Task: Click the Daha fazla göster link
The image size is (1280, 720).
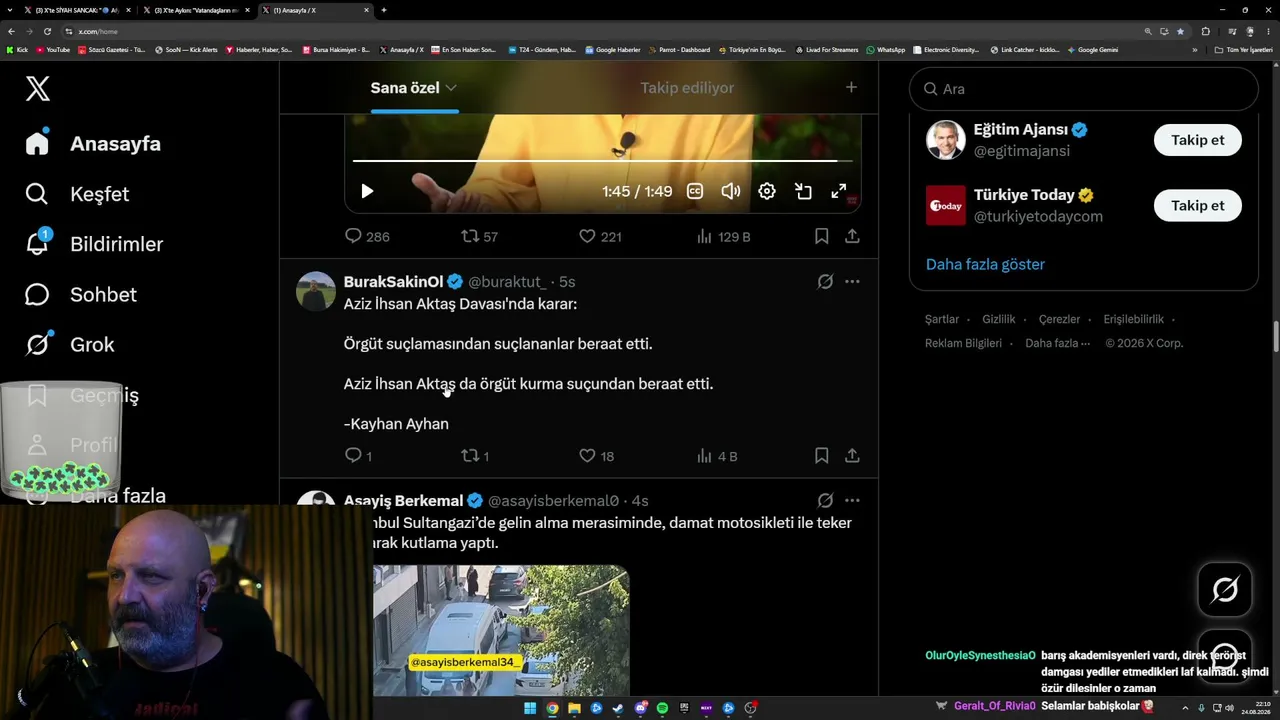Action: pyautogui.click(x=985, y=264)
